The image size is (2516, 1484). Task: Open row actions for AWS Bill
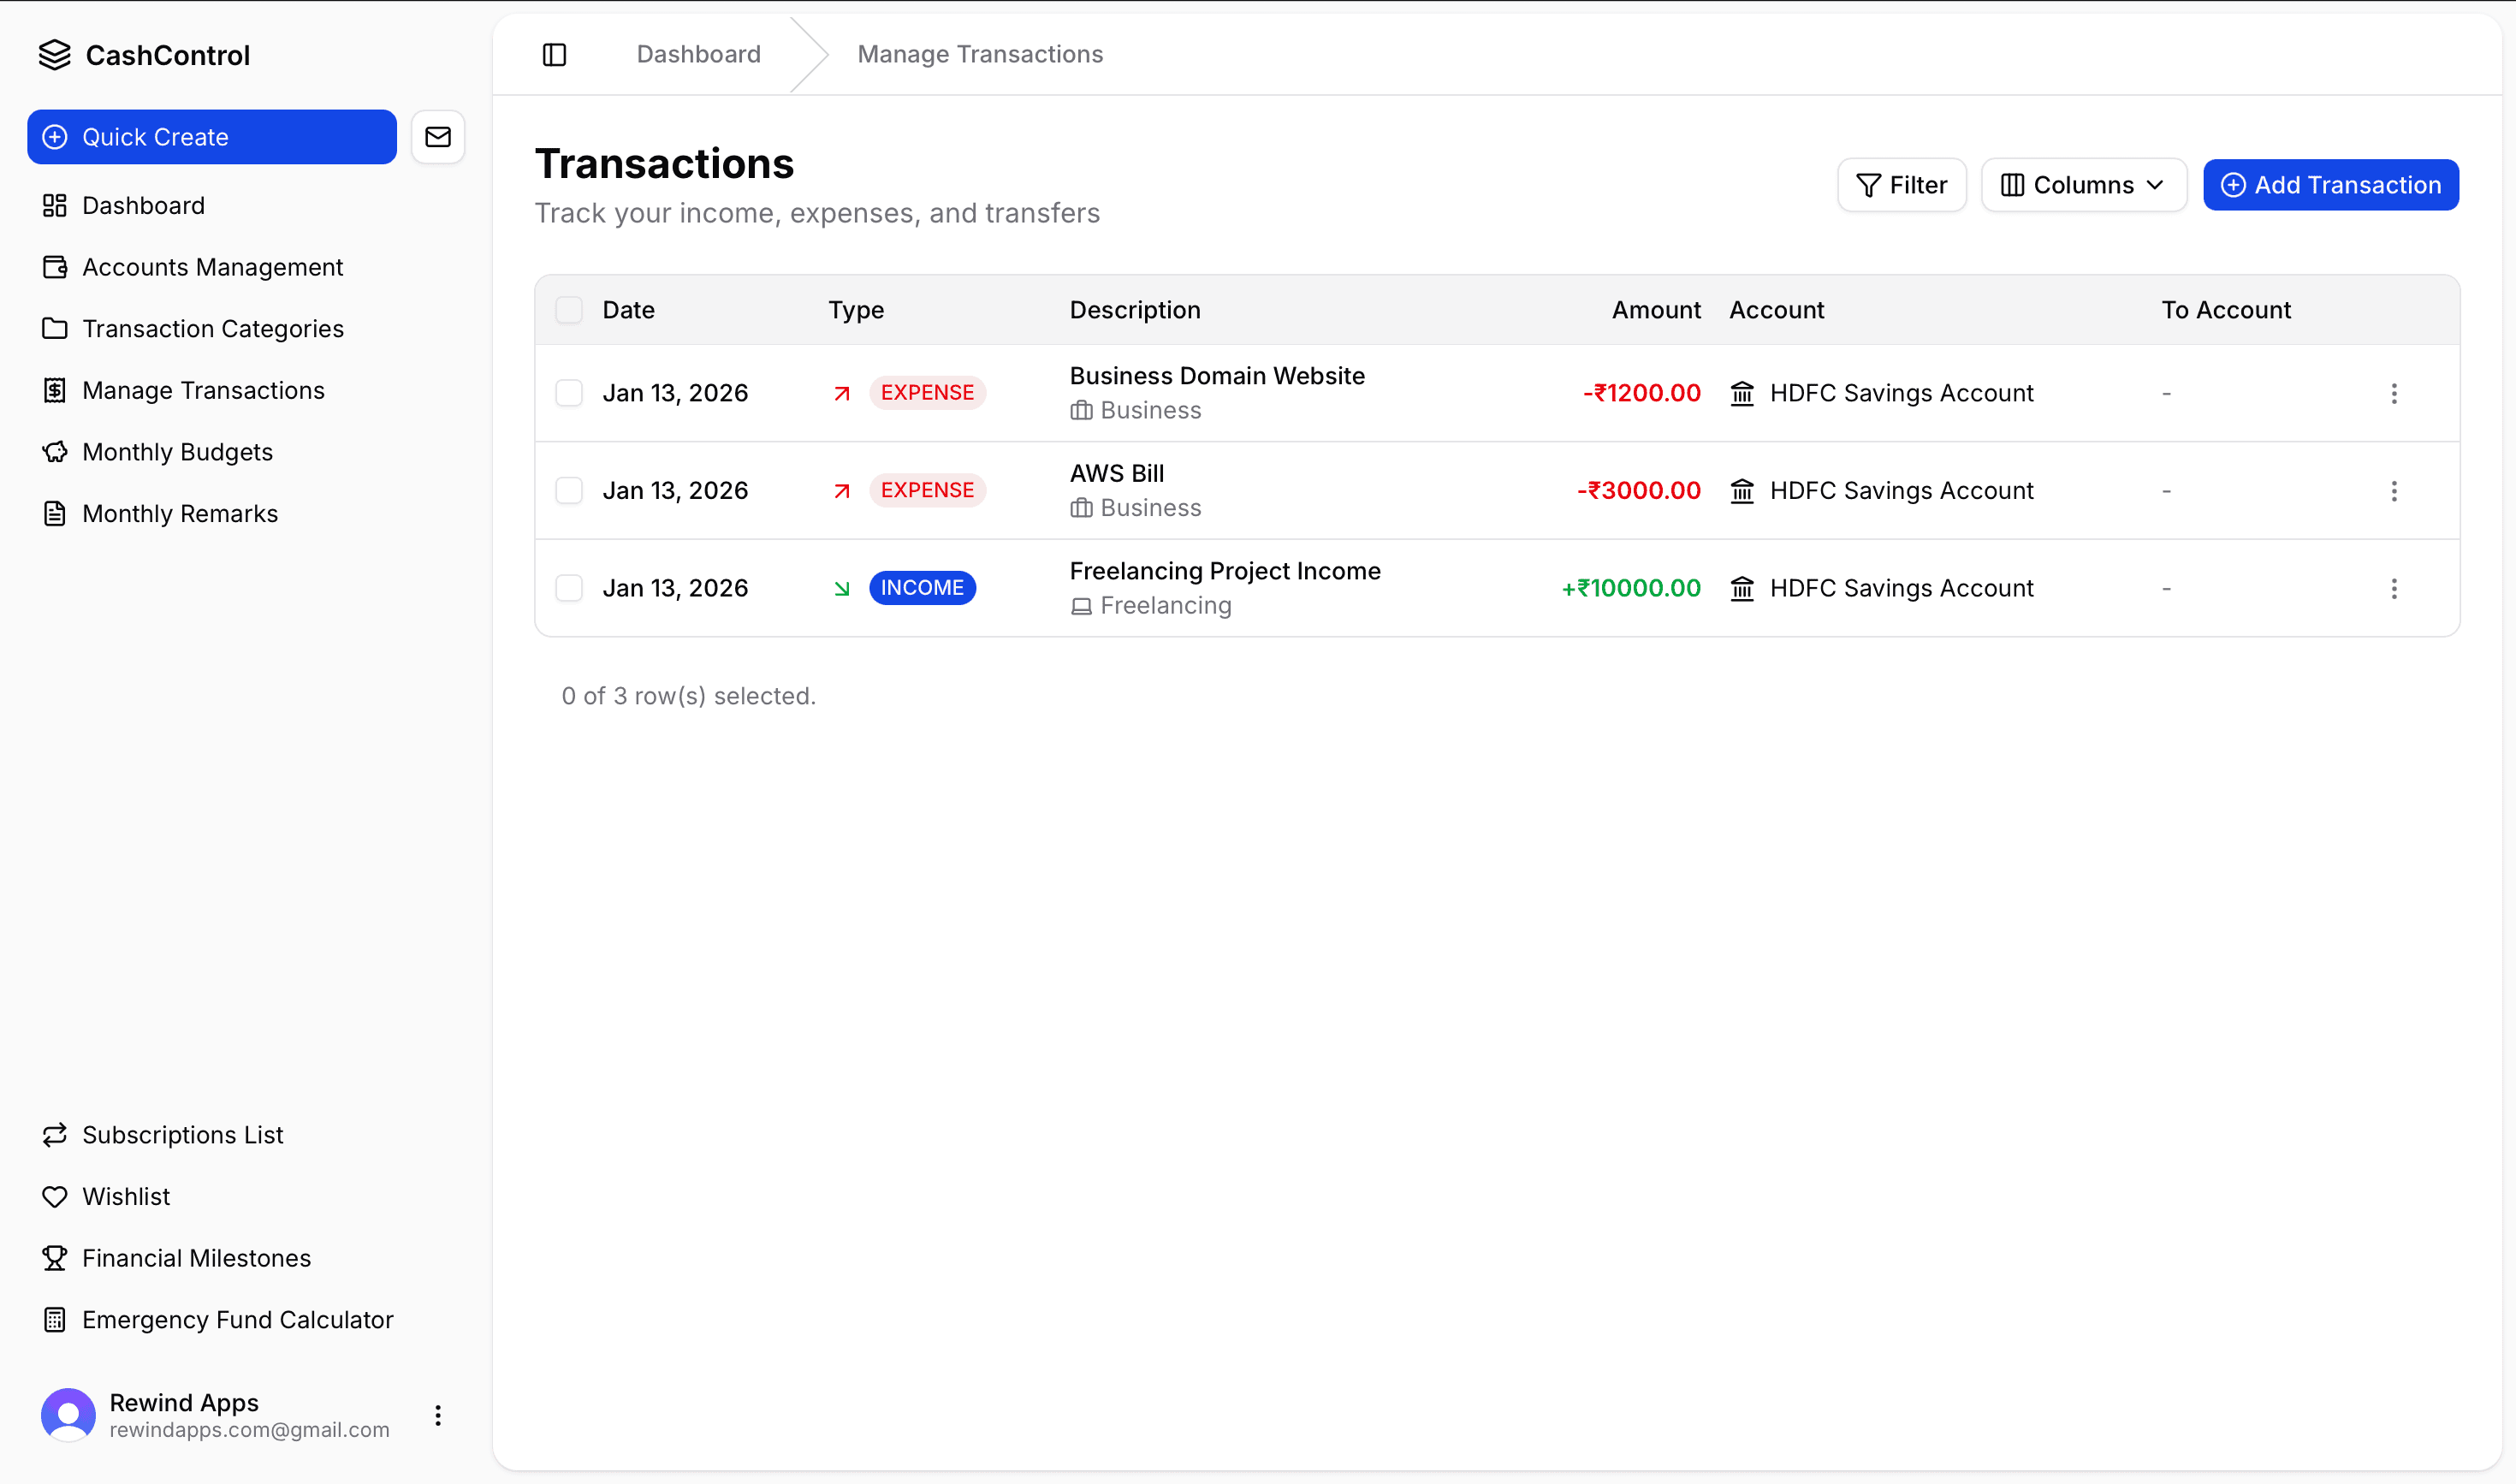click(x=2394, y=491)
